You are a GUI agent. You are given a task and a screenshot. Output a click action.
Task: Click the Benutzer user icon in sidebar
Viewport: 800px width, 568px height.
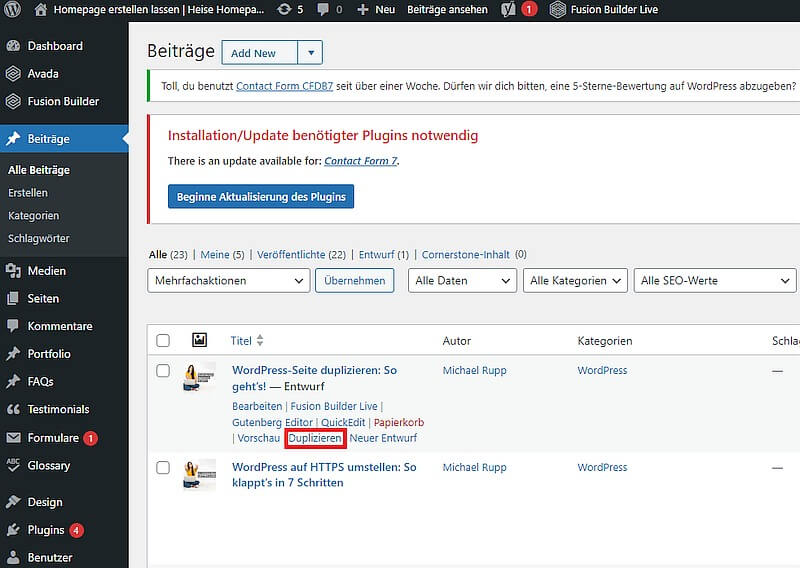[13, 557]
